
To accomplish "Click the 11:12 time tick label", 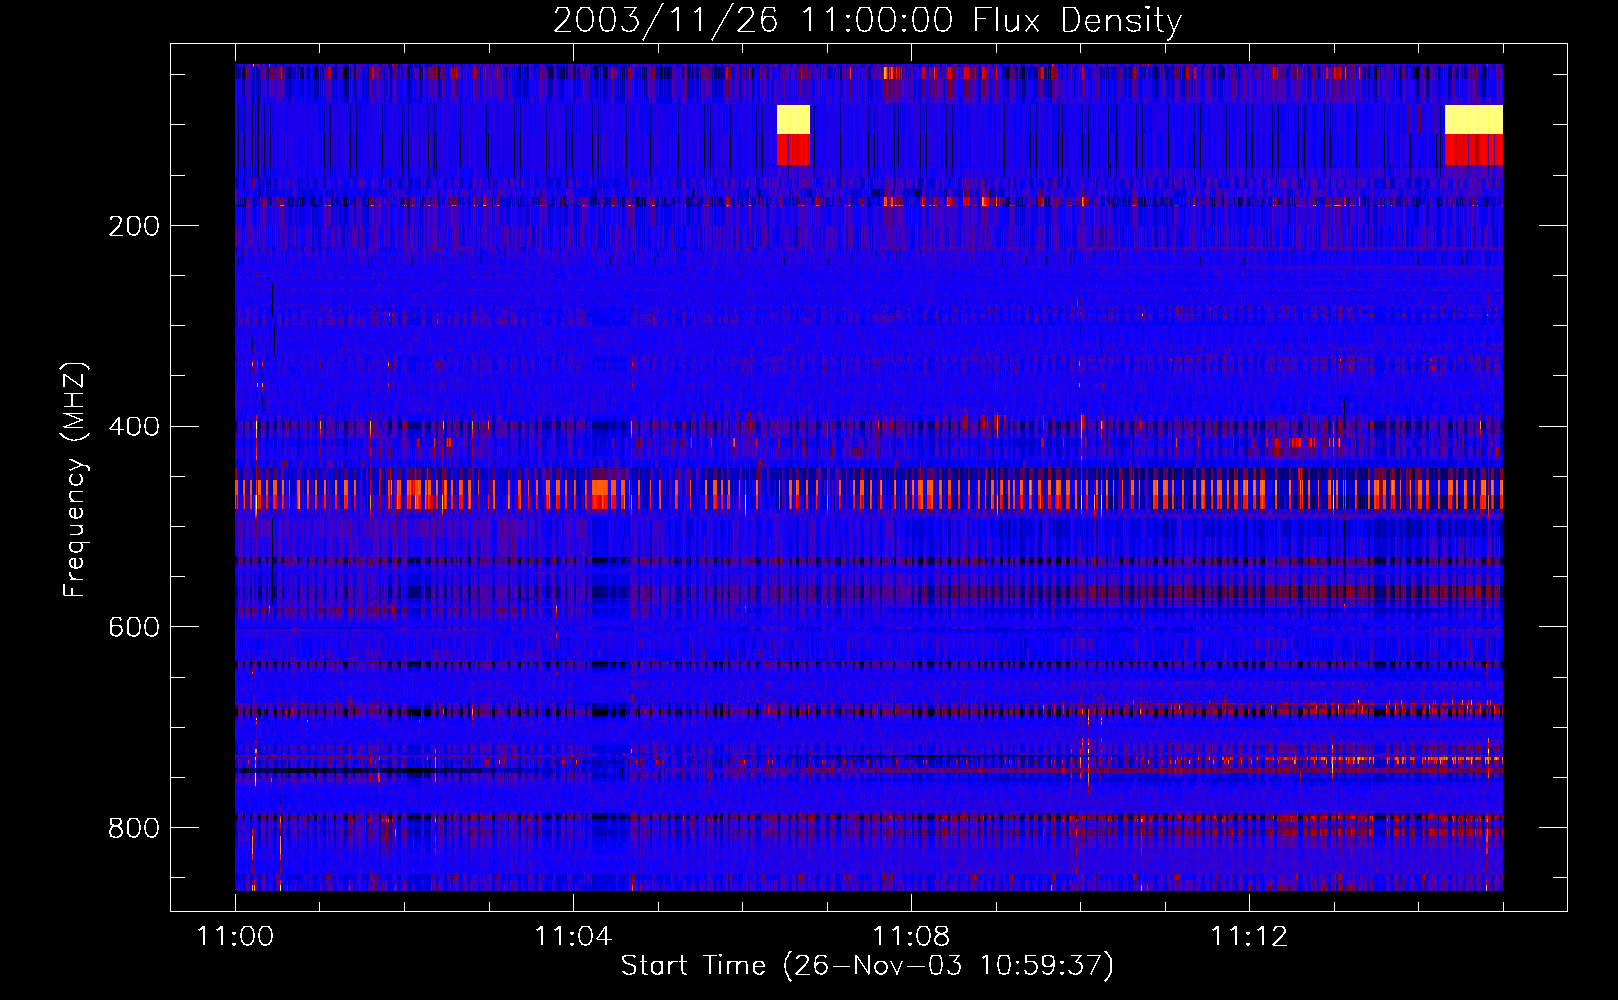I will [1249, 937].
